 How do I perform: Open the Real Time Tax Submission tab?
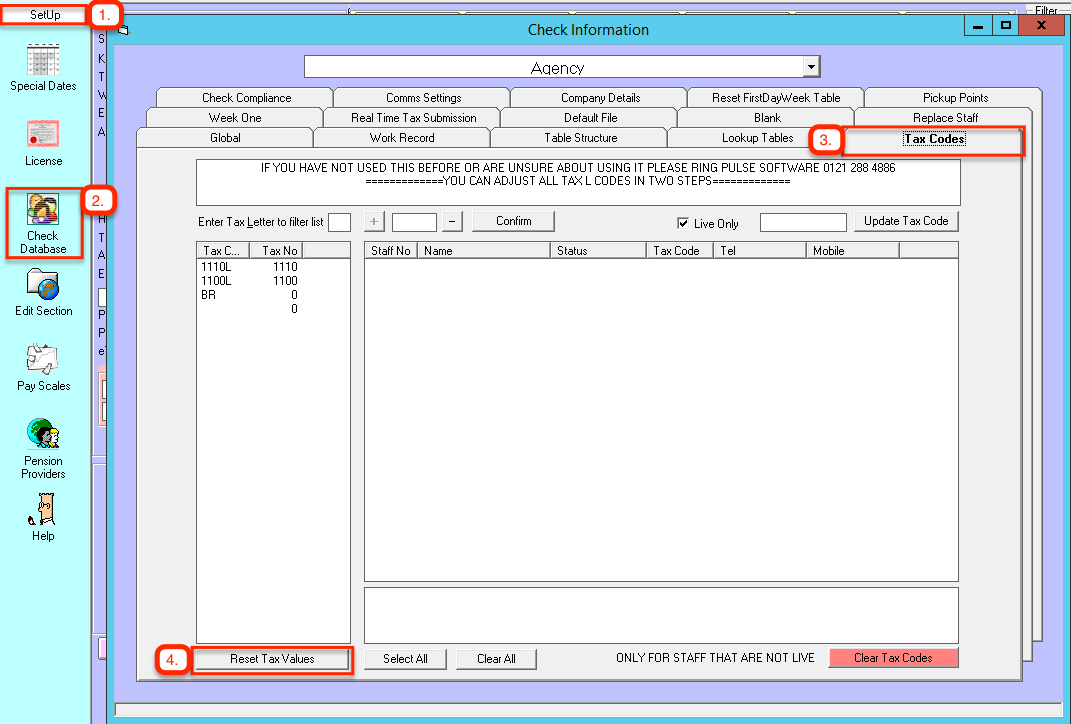coord(413,118)
